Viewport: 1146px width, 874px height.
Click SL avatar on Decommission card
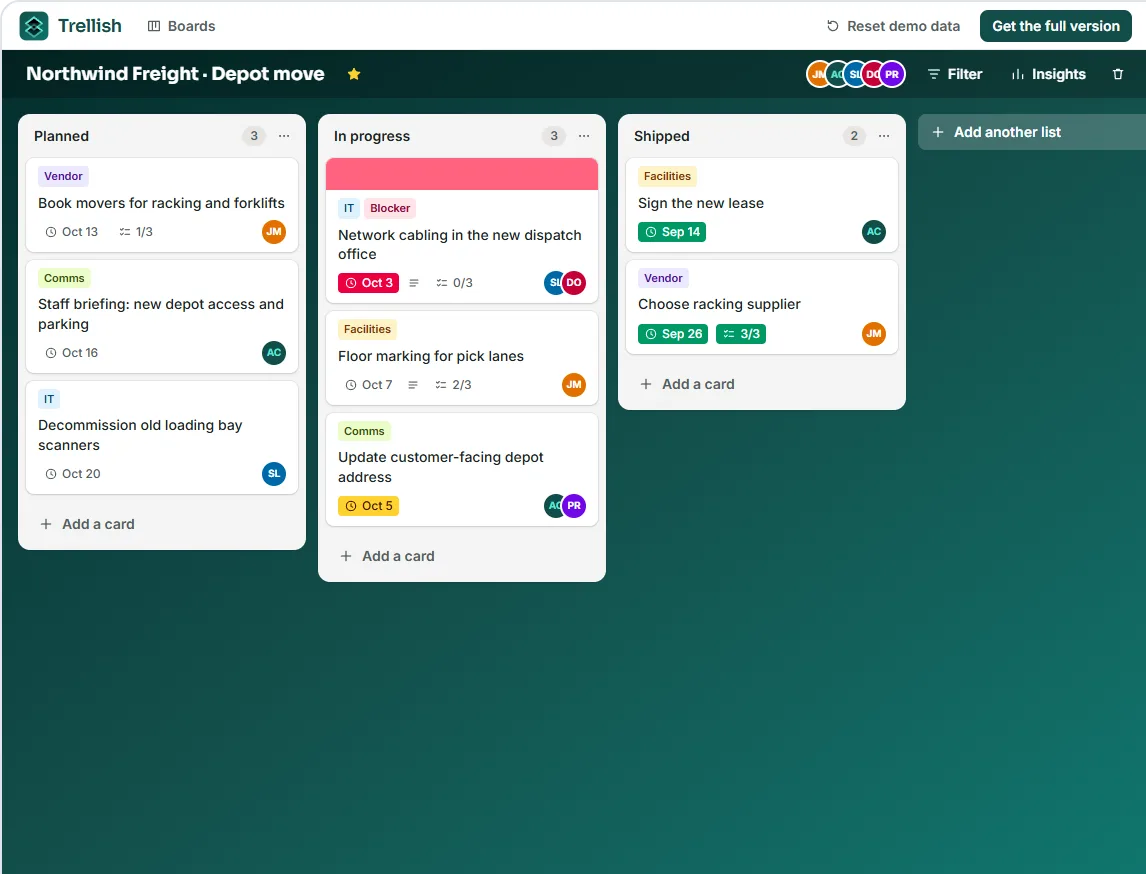click(274, 474)
